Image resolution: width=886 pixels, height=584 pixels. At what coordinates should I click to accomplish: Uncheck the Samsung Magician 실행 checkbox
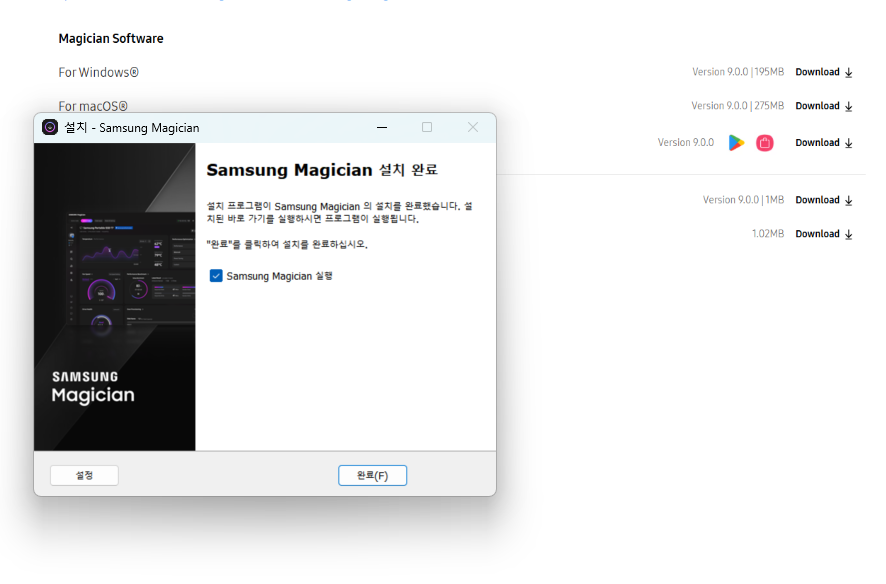tap(216, 276)
